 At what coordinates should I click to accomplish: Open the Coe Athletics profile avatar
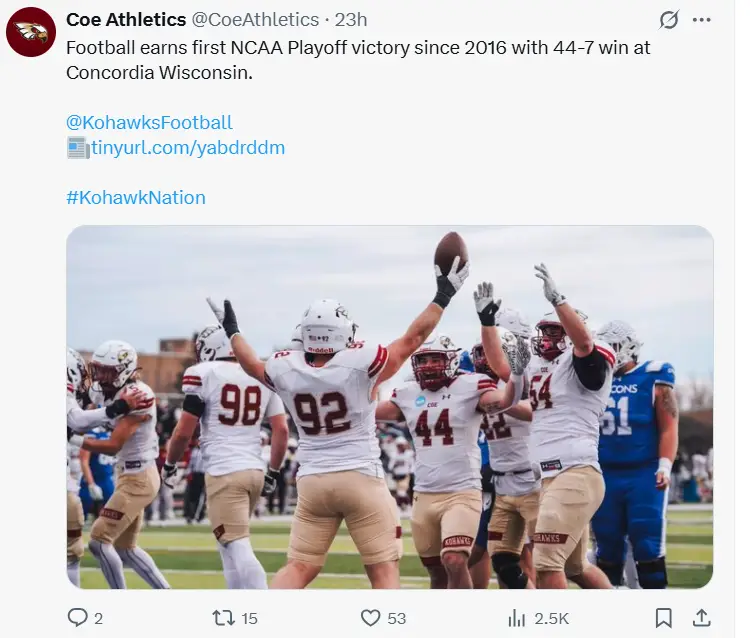point(31,32)
